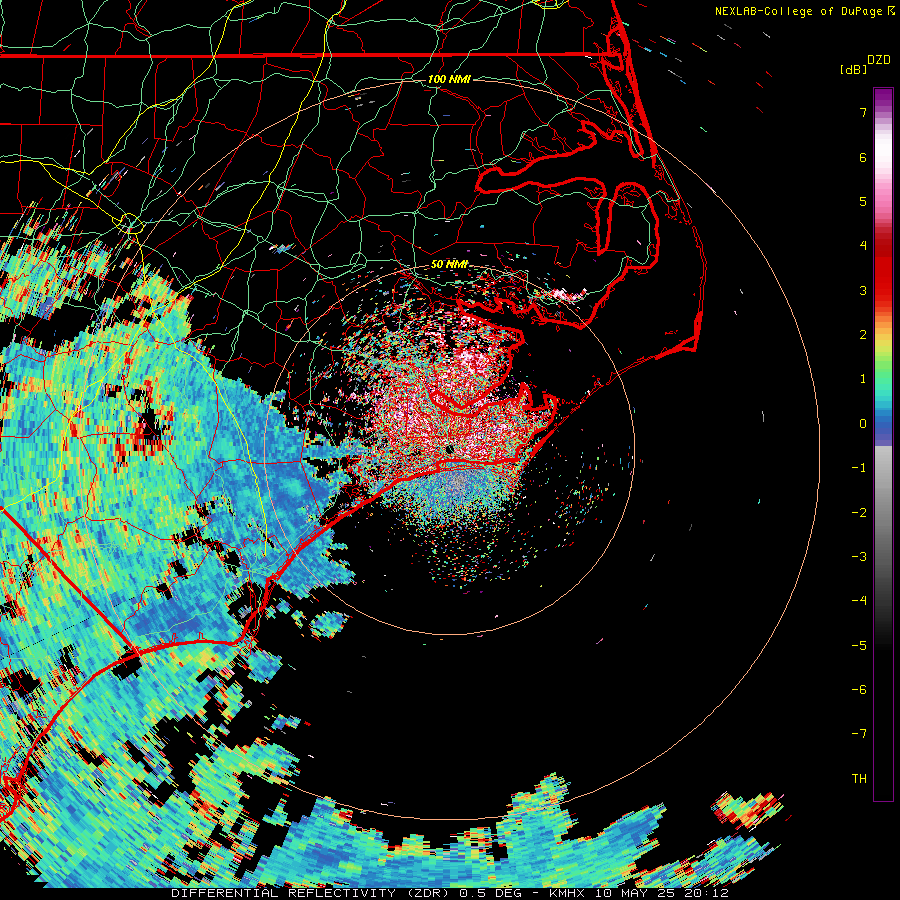This screenshot has height=900, width=900.
Task: Click the -6 value on the color scale
Action: (x=859, y=690)
